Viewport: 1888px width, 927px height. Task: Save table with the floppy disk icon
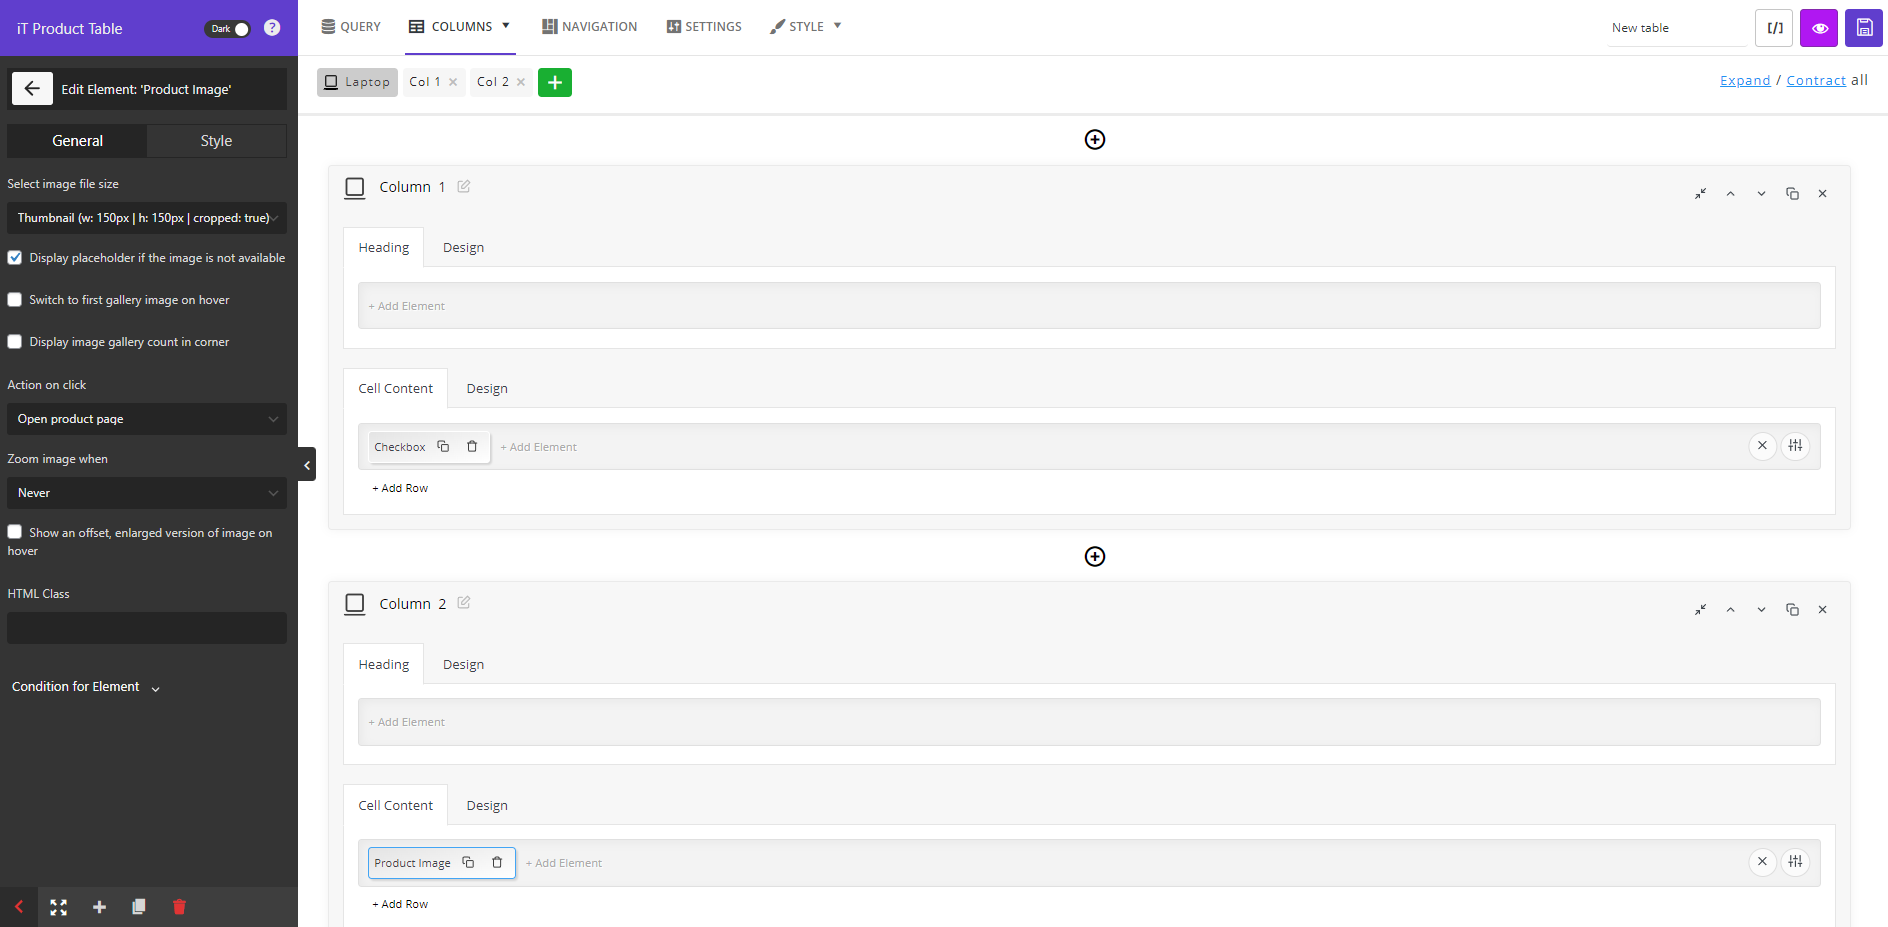coord(1864,28)
